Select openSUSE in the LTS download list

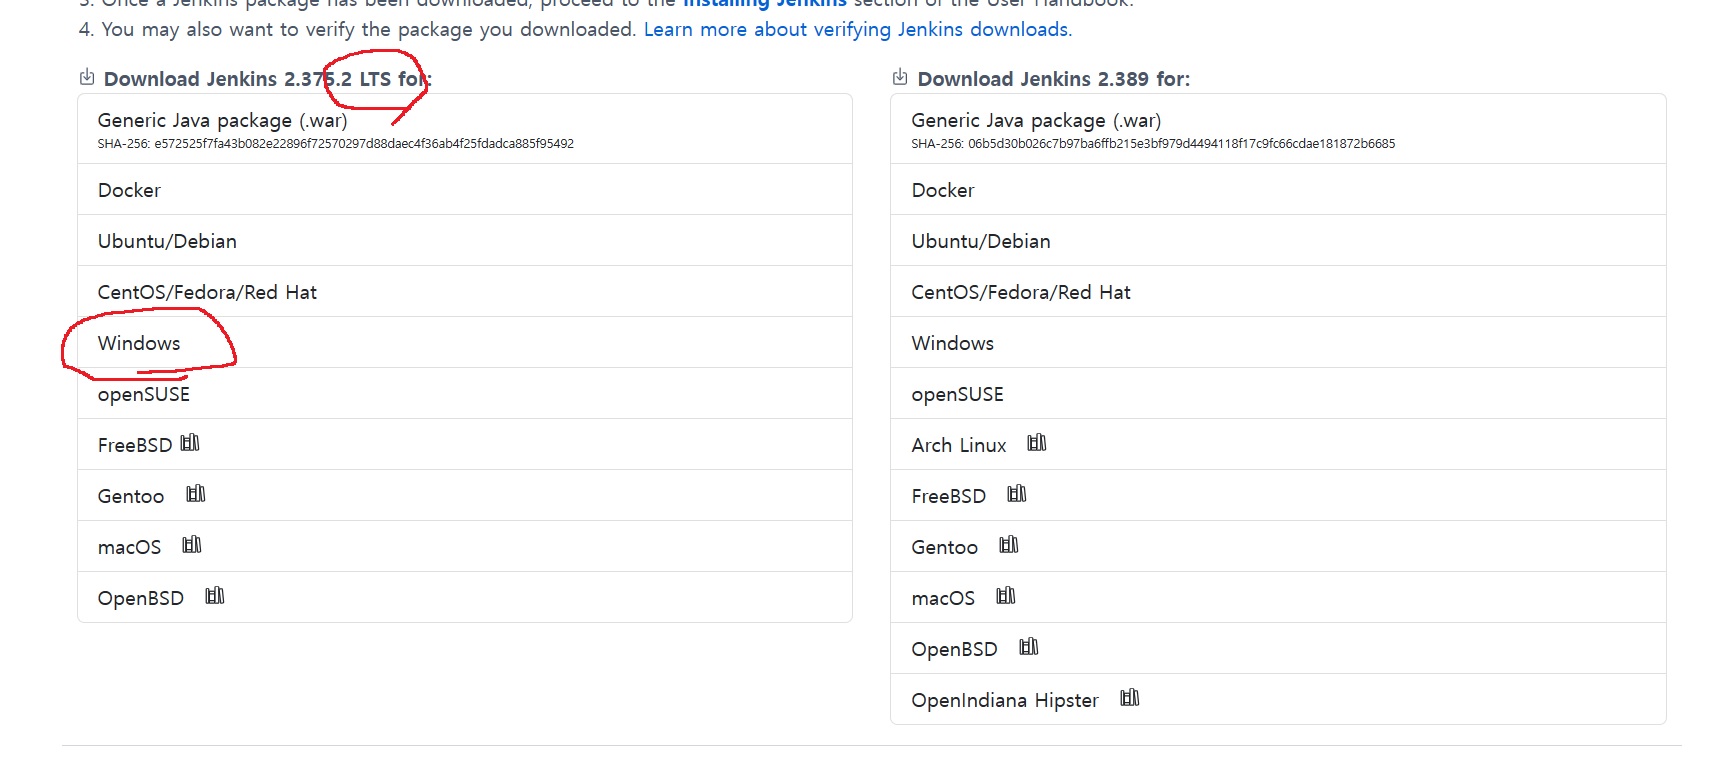[465, 394]
